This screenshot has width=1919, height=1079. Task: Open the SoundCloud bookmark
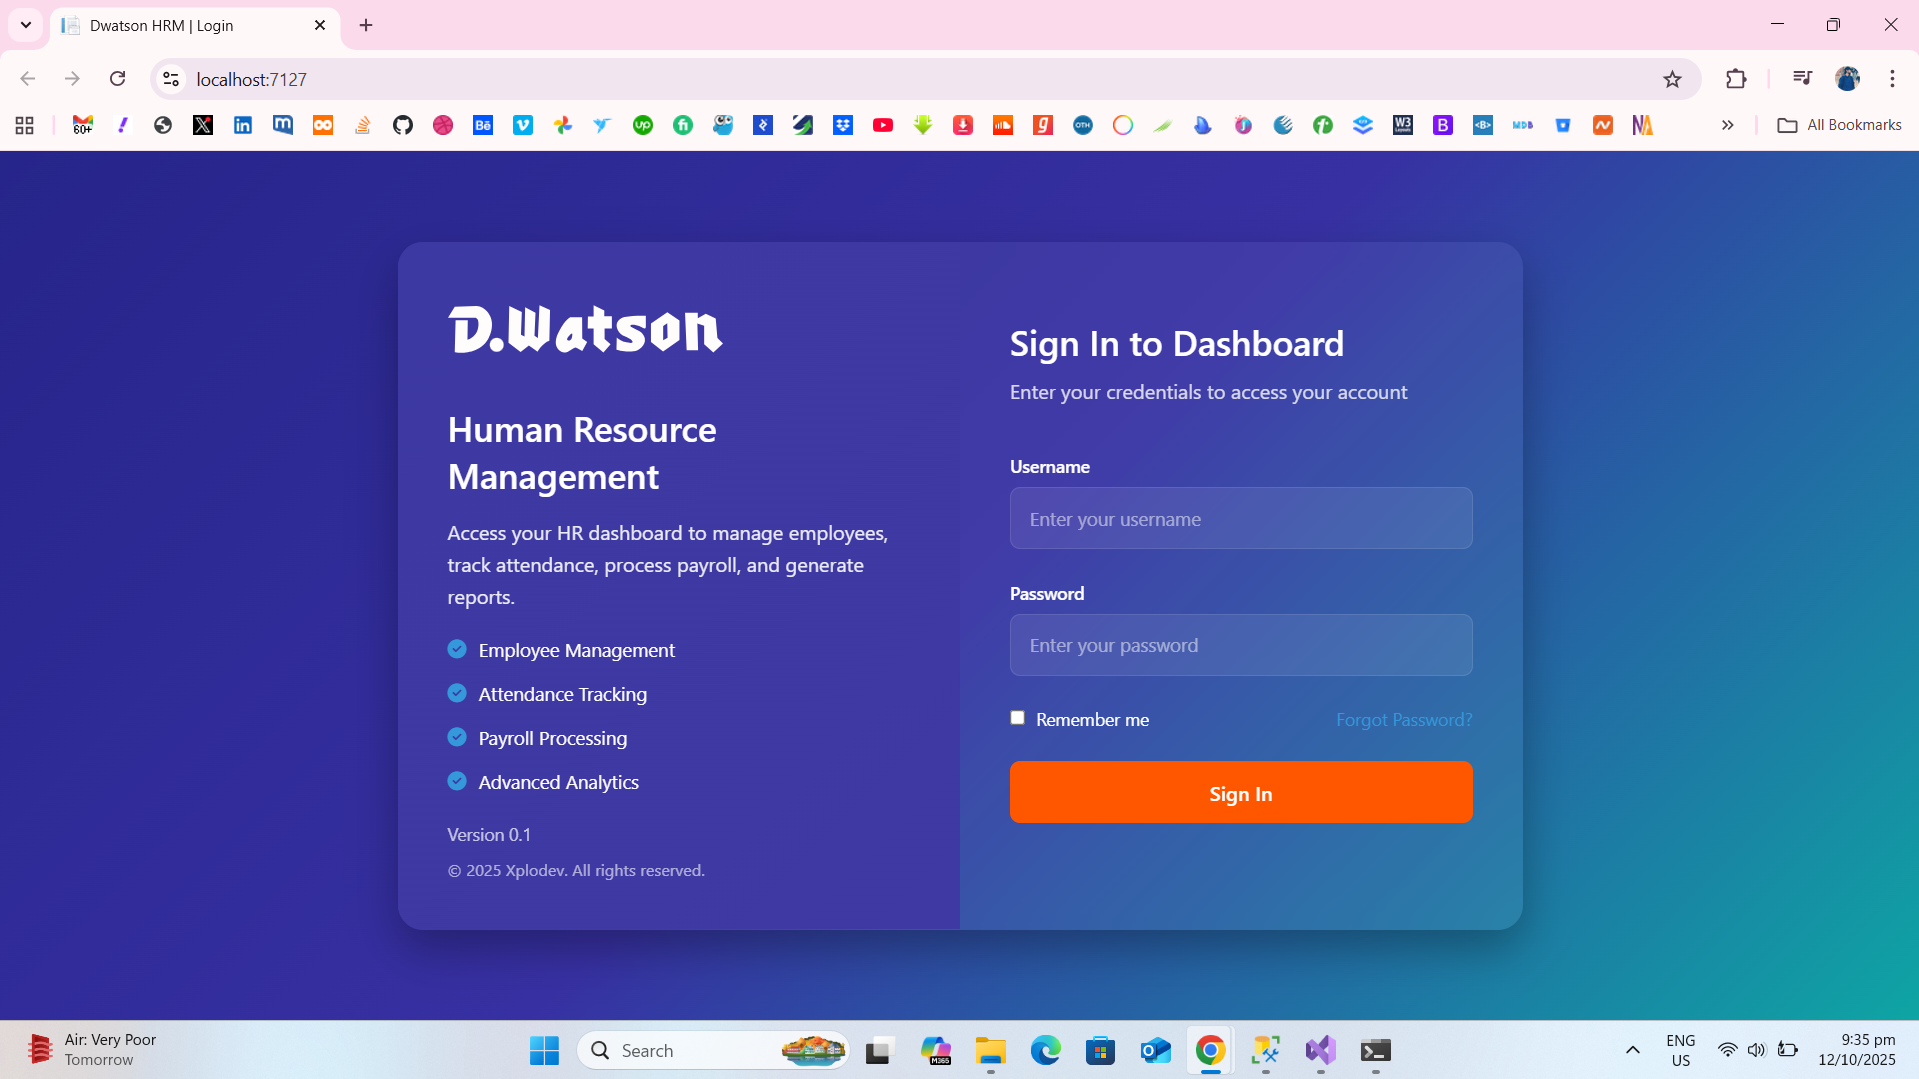[1003, 125]
